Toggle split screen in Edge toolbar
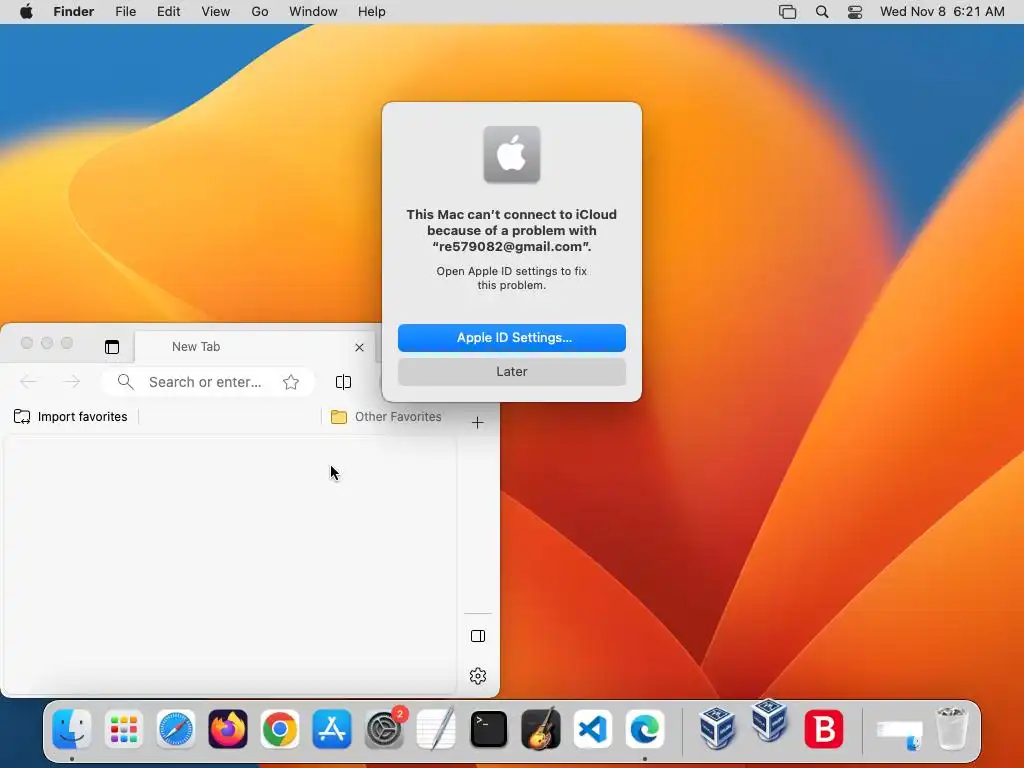The image size is (1024, 768). pos(344,382)
